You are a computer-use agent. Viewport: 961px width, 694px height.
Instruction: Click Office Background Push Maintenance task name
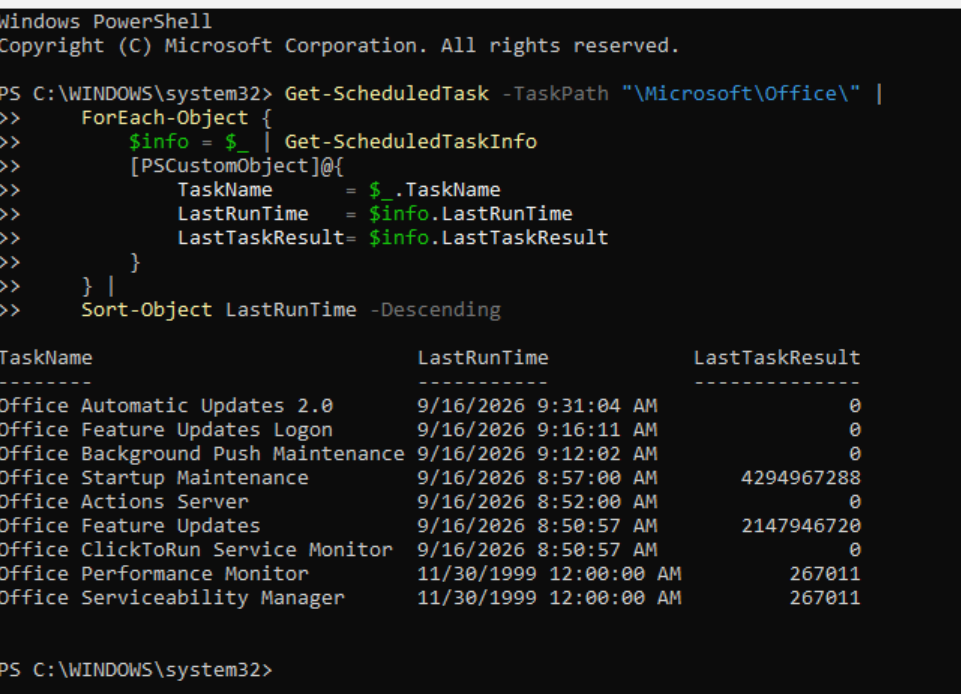[x=202, y=454]
